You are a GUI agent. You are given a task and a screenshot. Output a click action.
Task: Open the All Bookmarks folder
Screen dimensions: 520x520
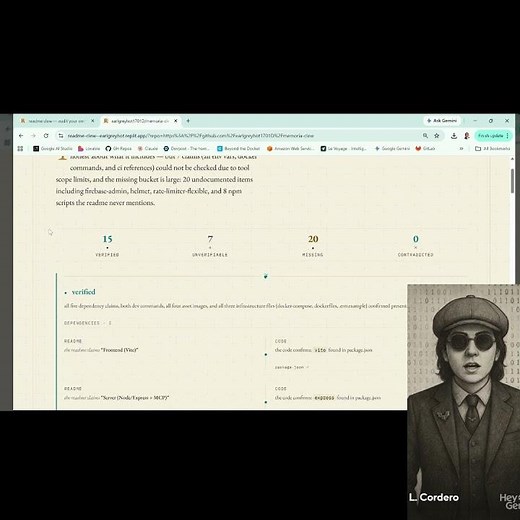[x=493, y=149]
